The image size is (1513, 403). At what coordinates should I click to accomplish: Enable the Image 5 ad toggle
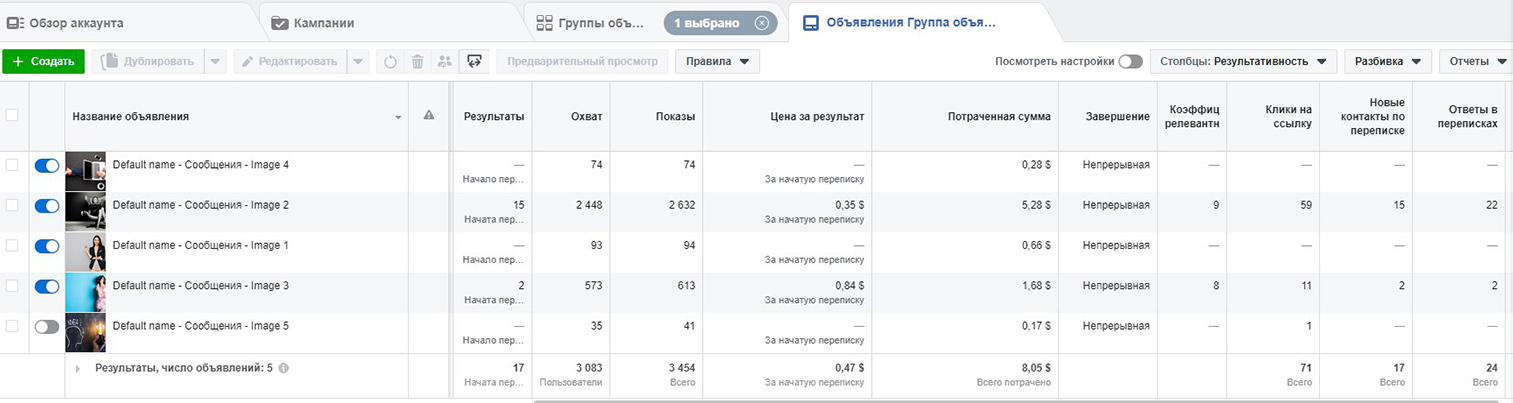[47, 326]
